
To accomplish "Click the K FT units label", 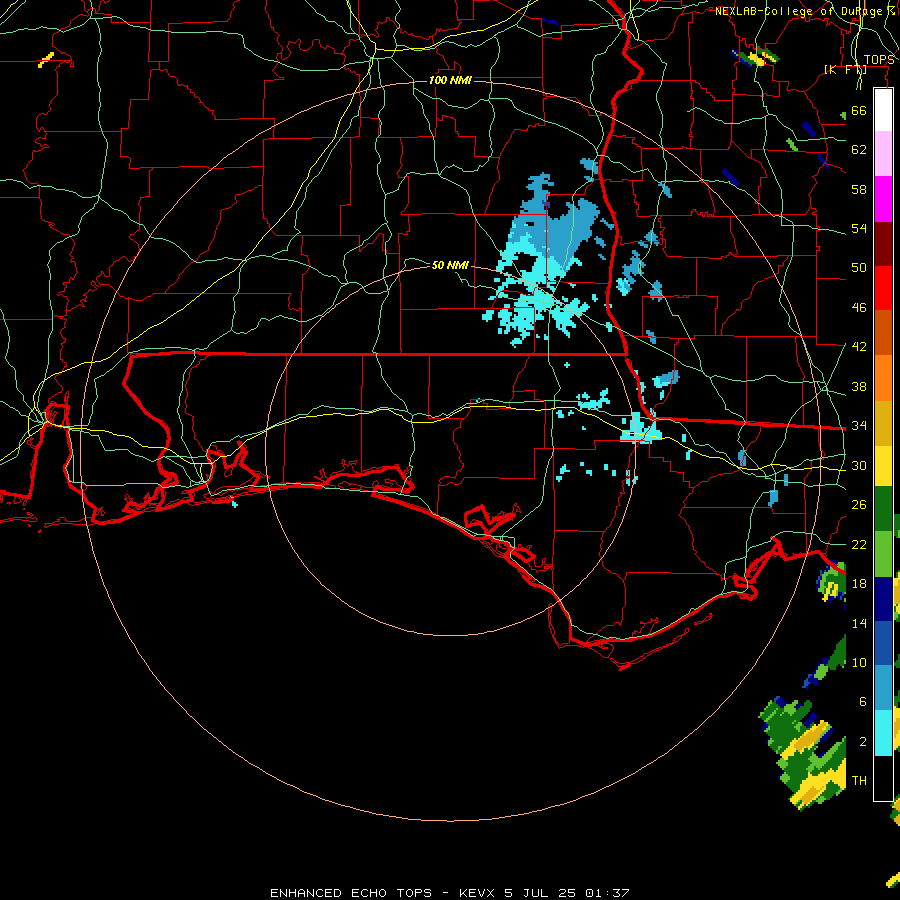I will [845, 70].
